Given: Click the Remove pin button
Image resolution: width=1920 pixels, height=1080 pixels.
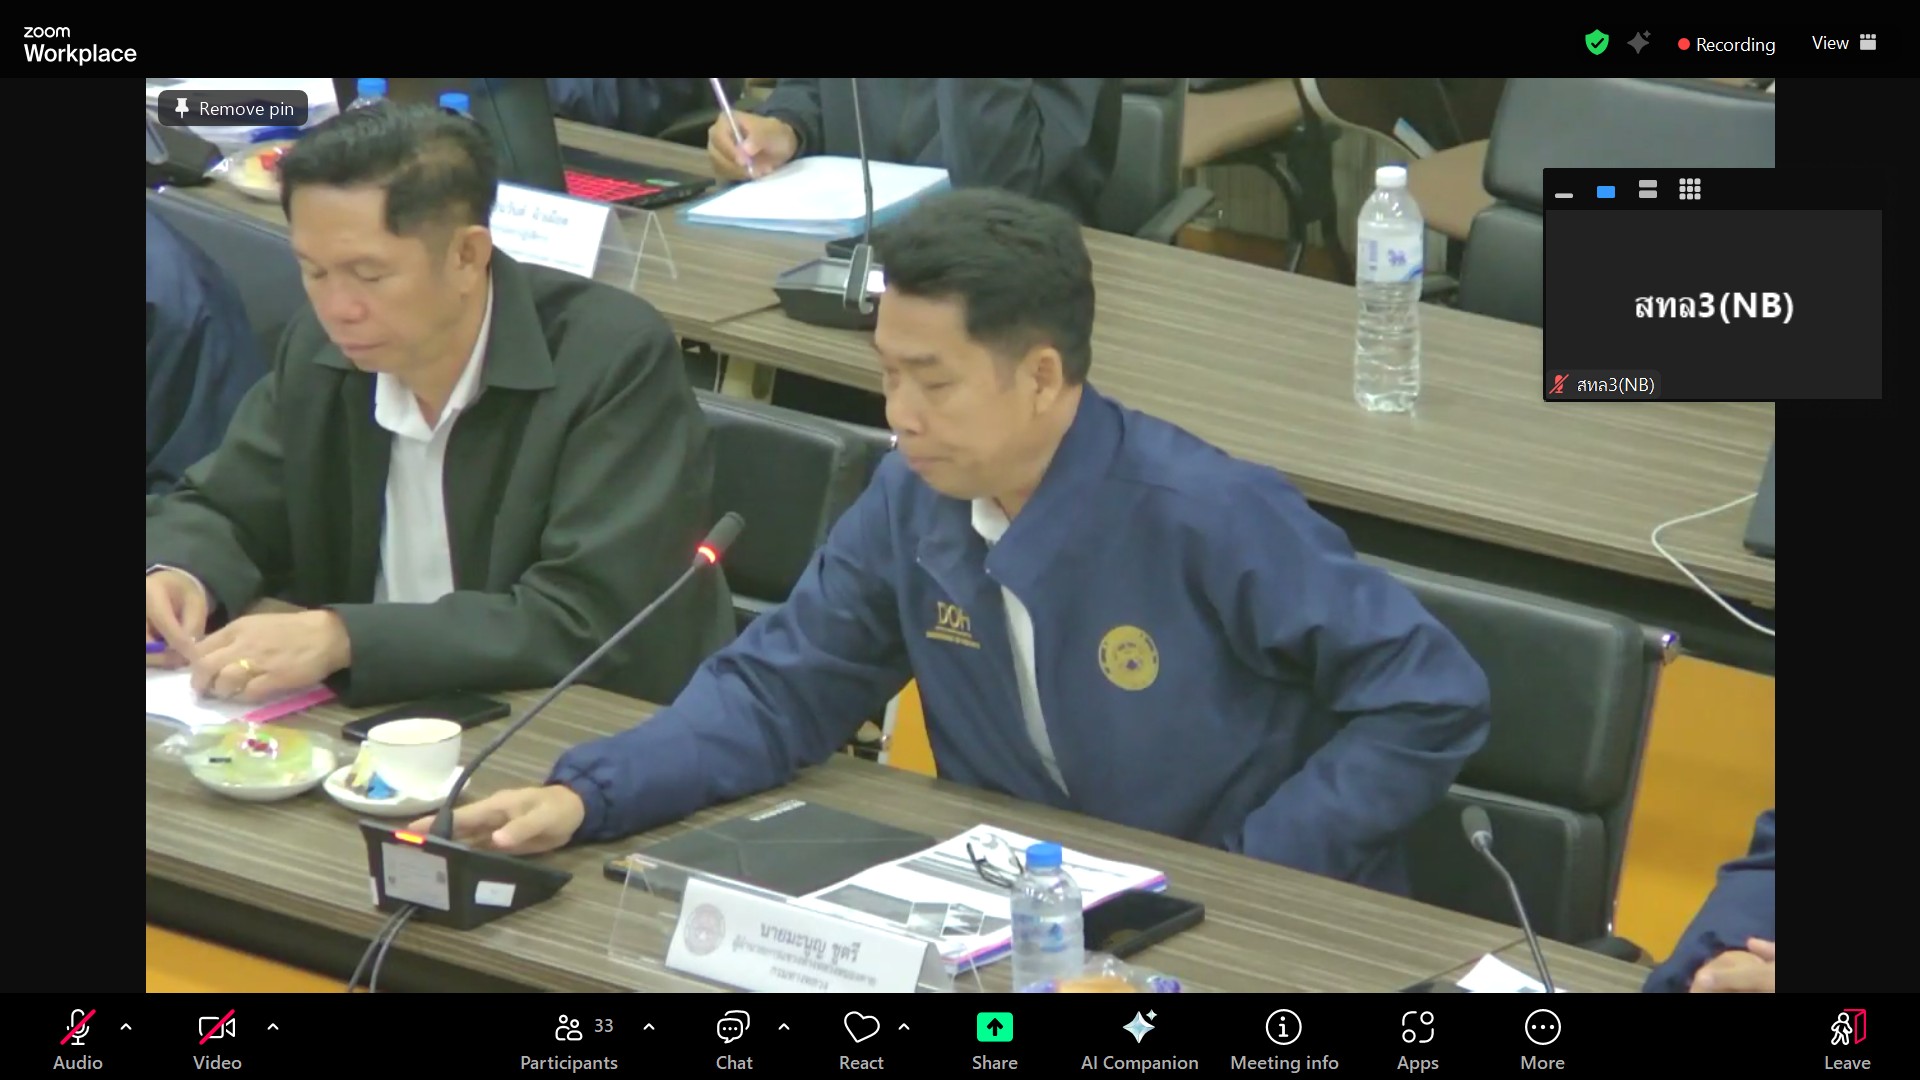Looking at the screenshot, I should 234,108.
